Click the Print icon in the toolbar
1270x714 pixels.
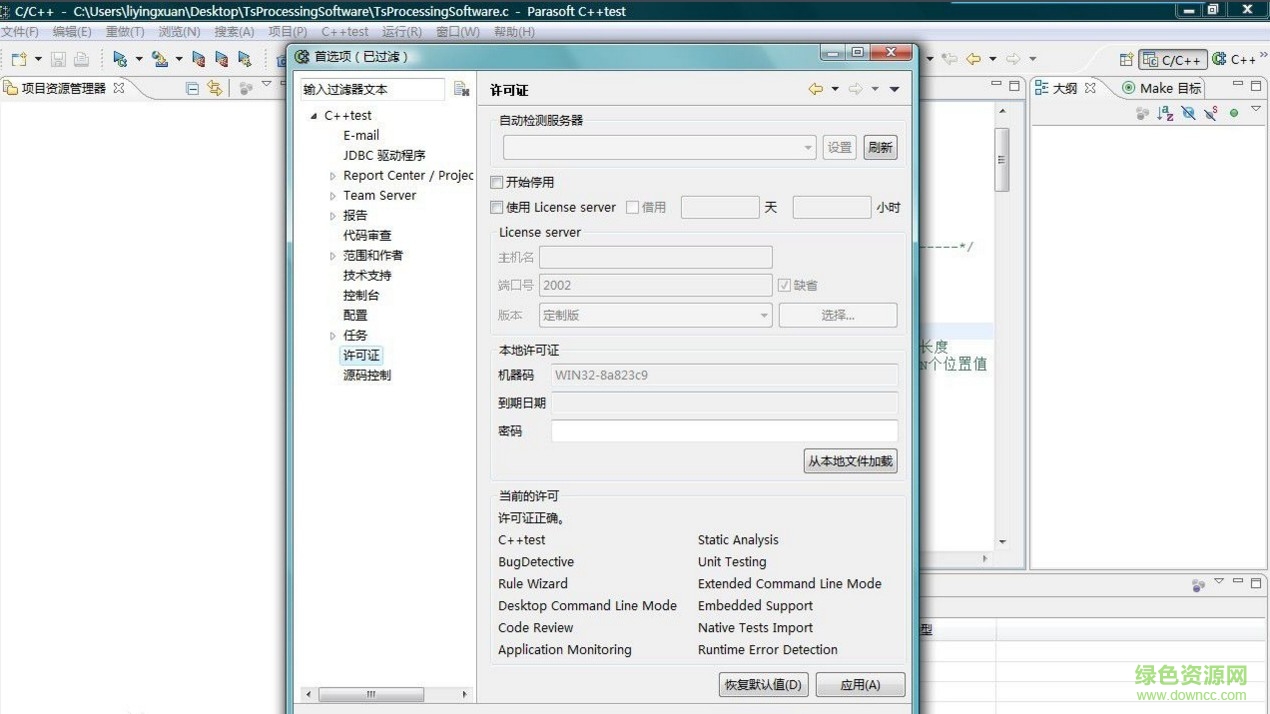pos(82,58)
